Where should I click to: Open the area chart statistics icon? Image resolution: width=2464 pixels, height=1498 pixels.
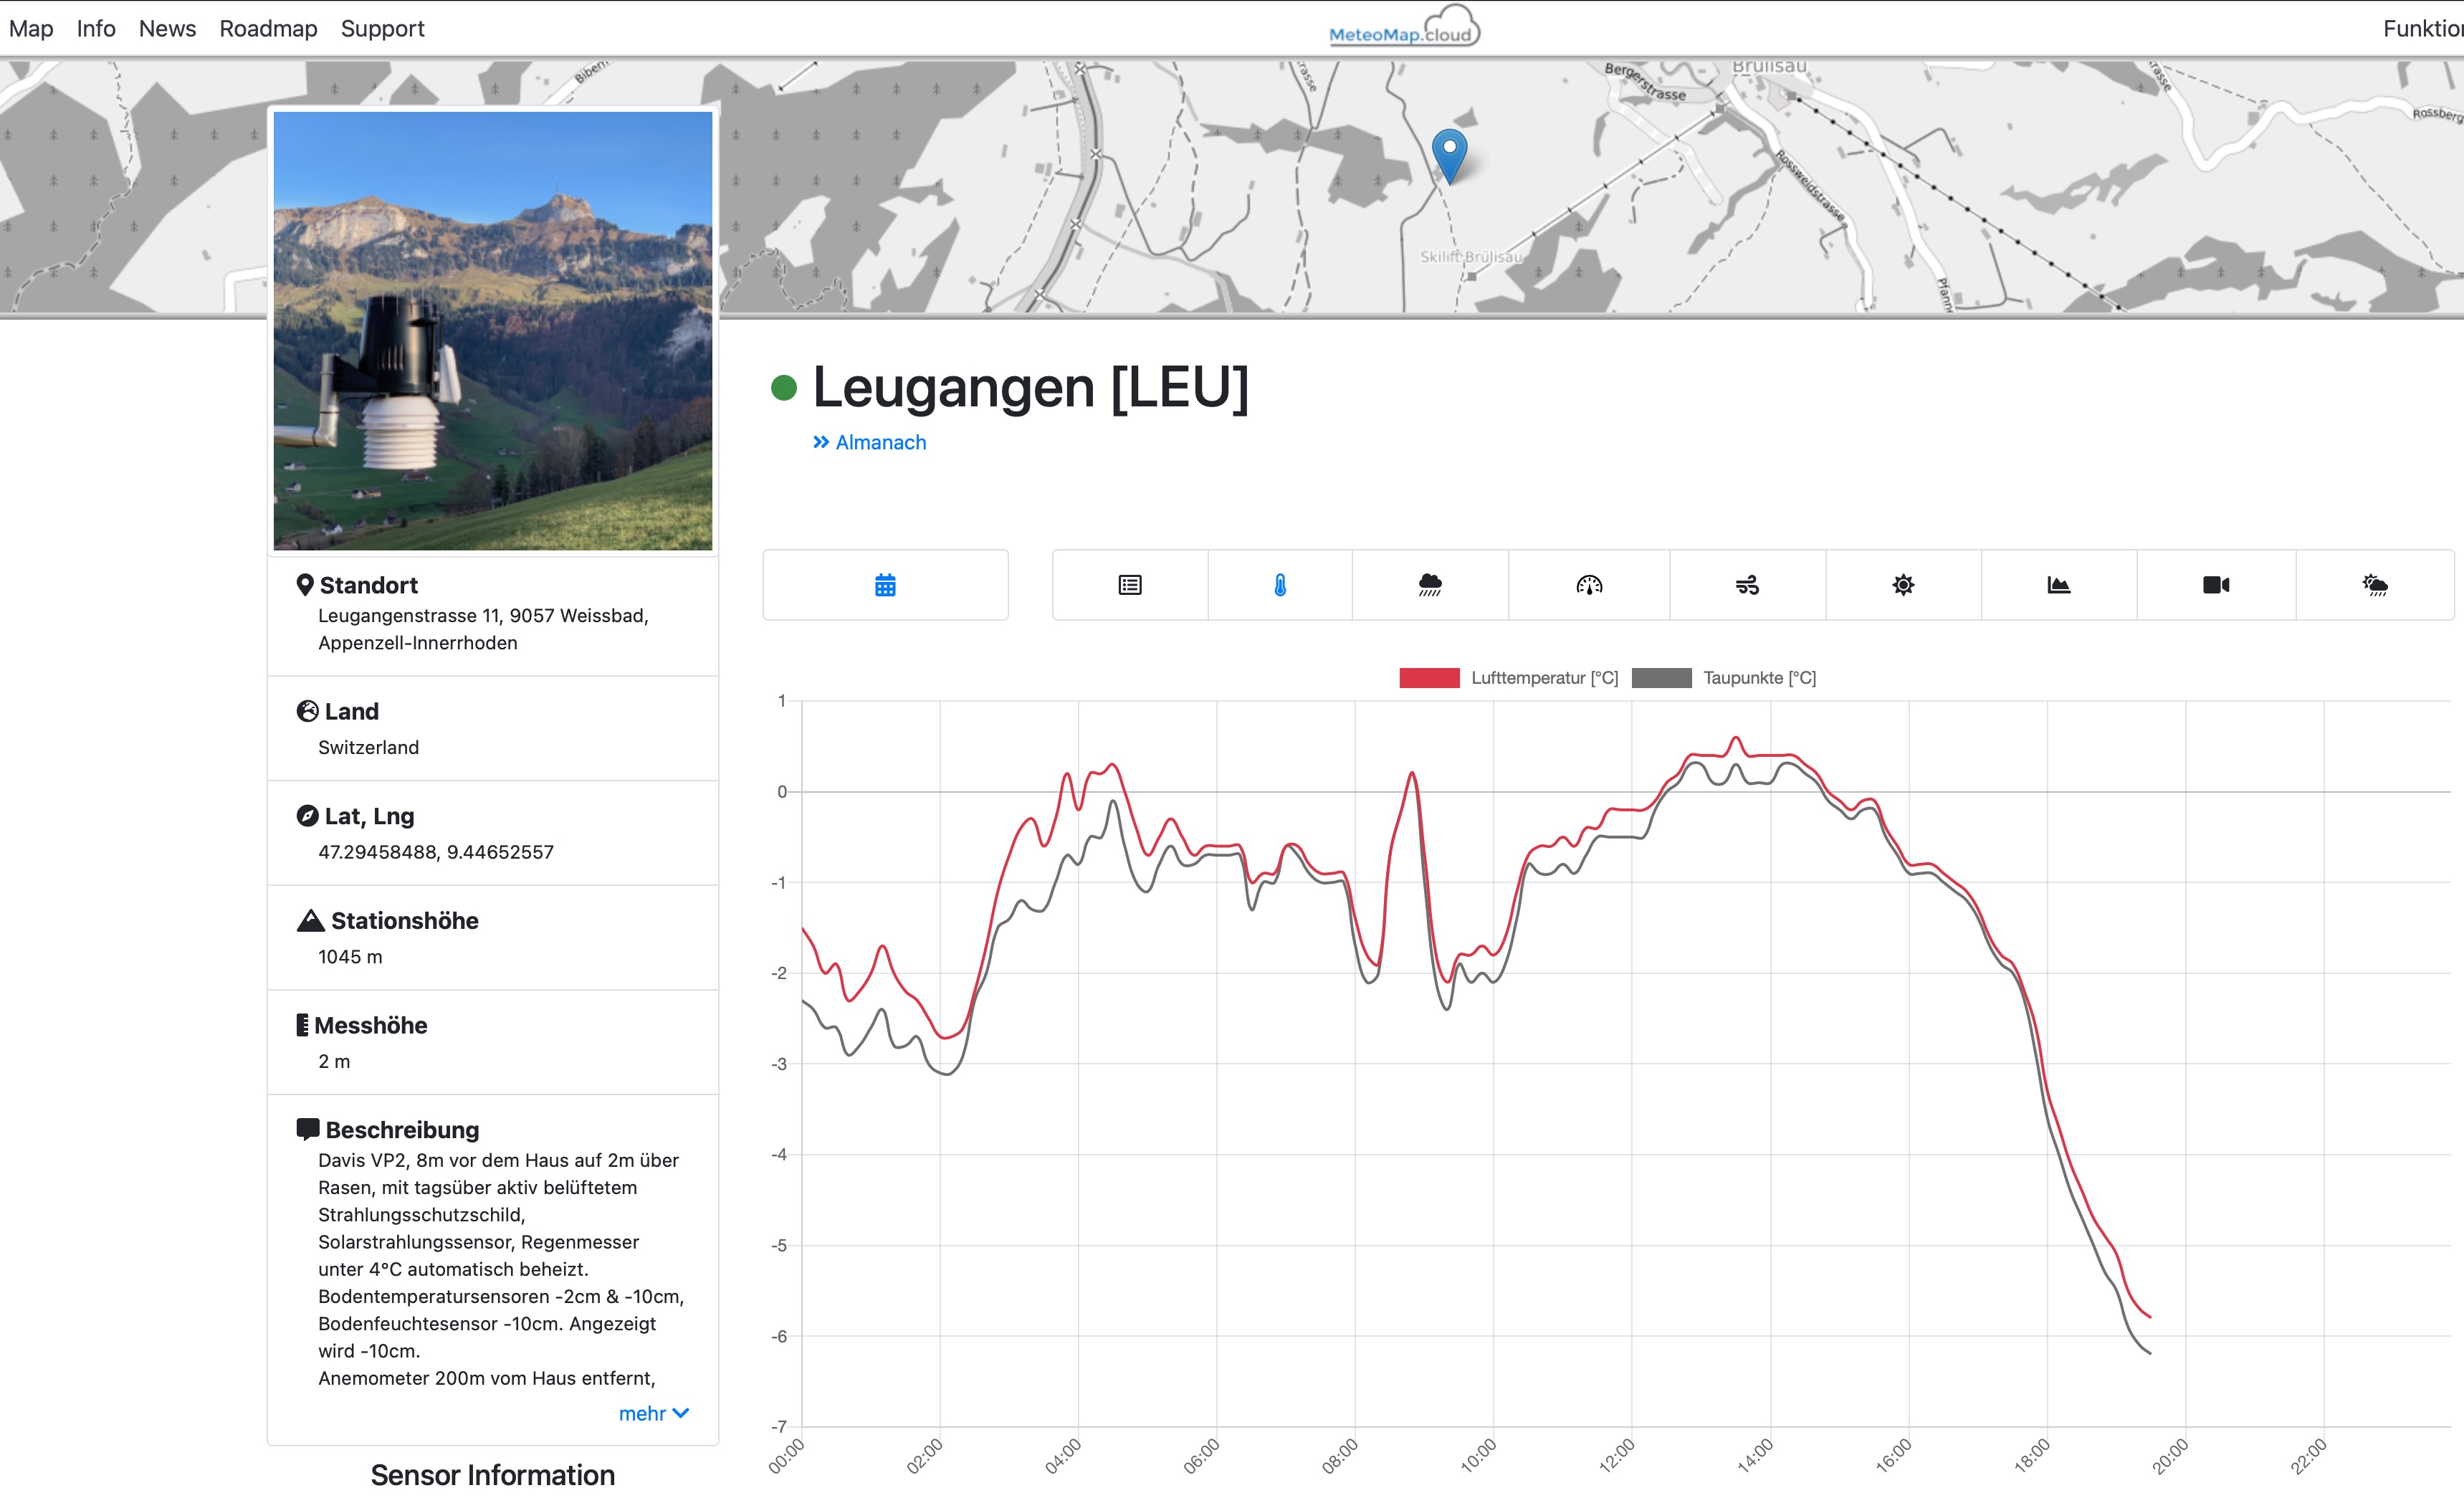(x=2058, y=585)
